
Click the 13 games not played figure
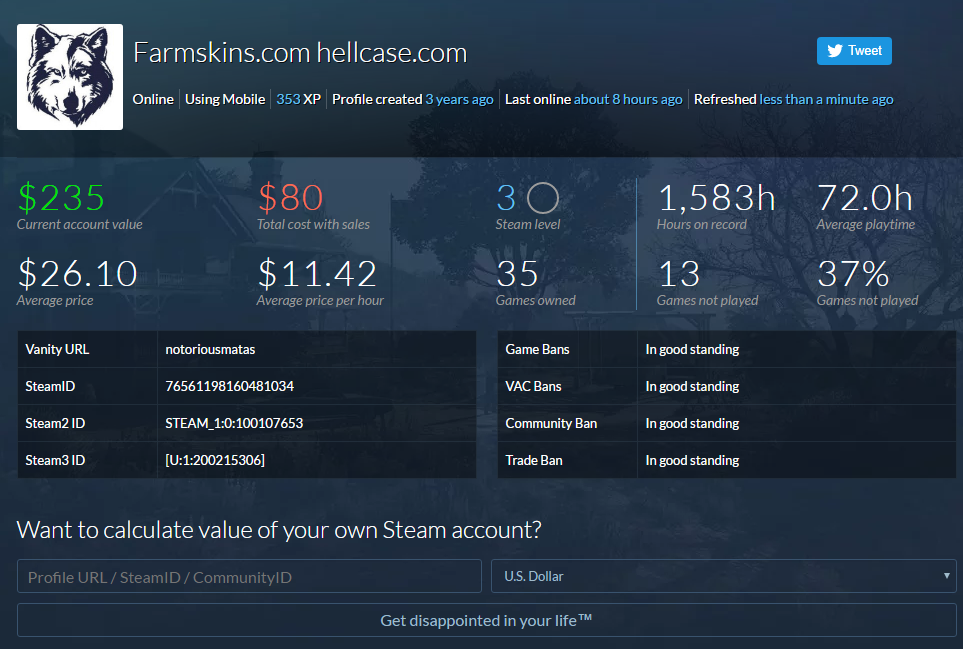[679, 274]
